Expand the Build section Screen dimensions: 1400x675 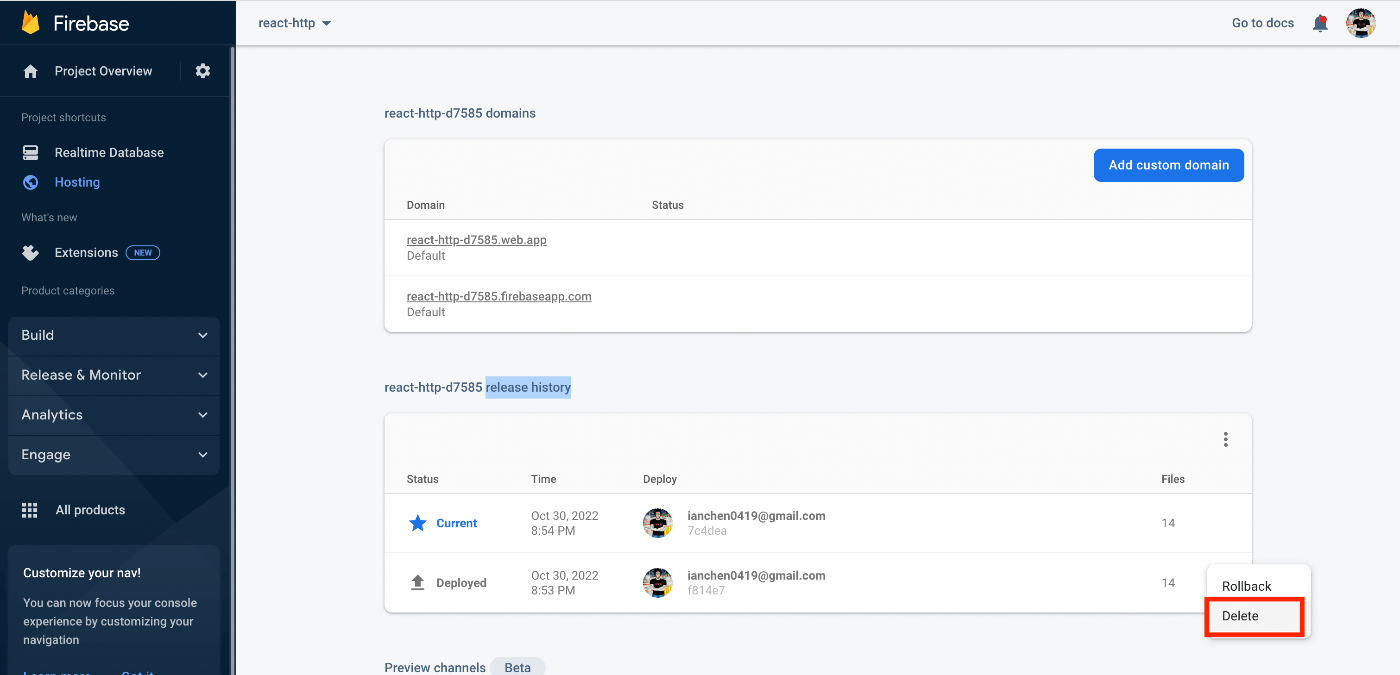114,335
